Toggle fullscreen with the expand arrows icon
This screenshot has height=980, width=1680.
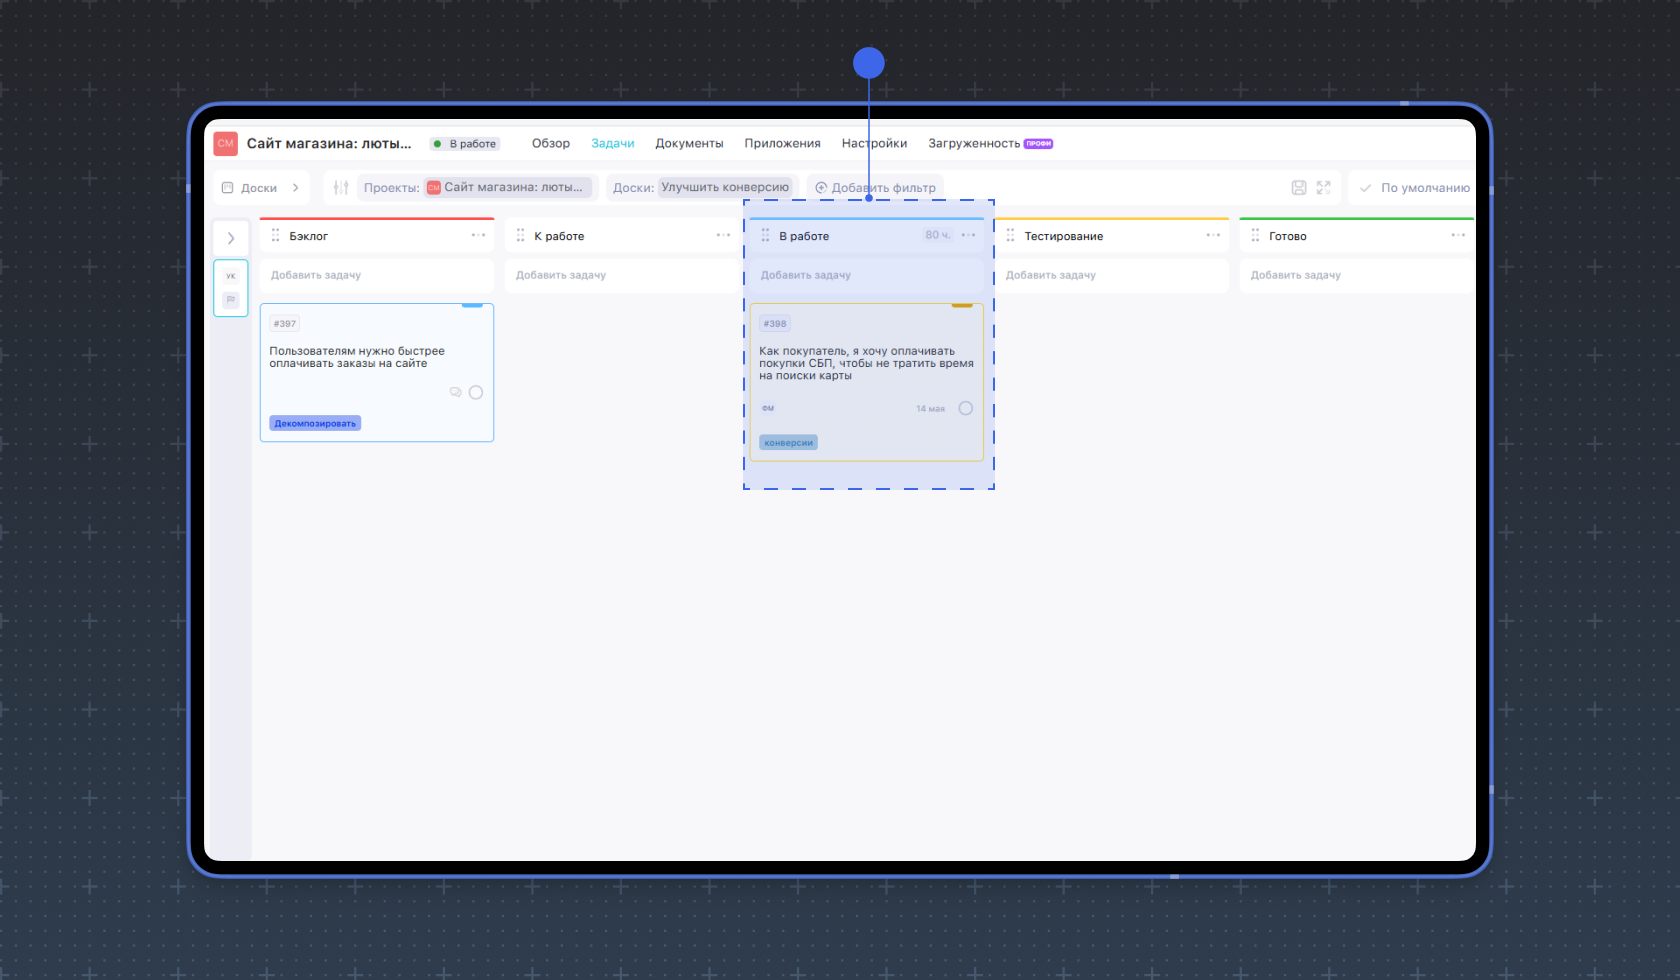click(1324, 188)
